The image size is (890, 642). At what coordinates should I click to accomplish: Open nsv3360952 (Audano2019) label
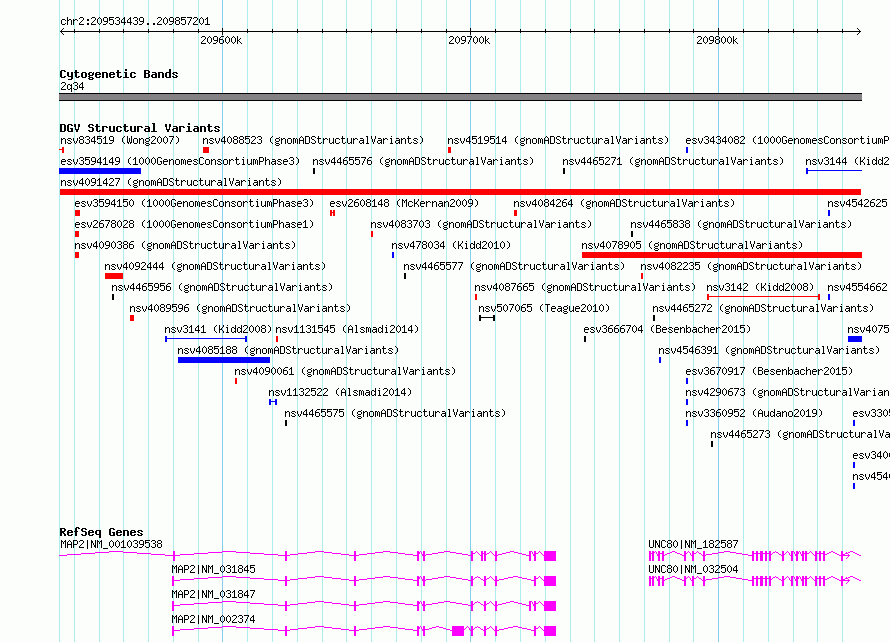tap(754, 413)
